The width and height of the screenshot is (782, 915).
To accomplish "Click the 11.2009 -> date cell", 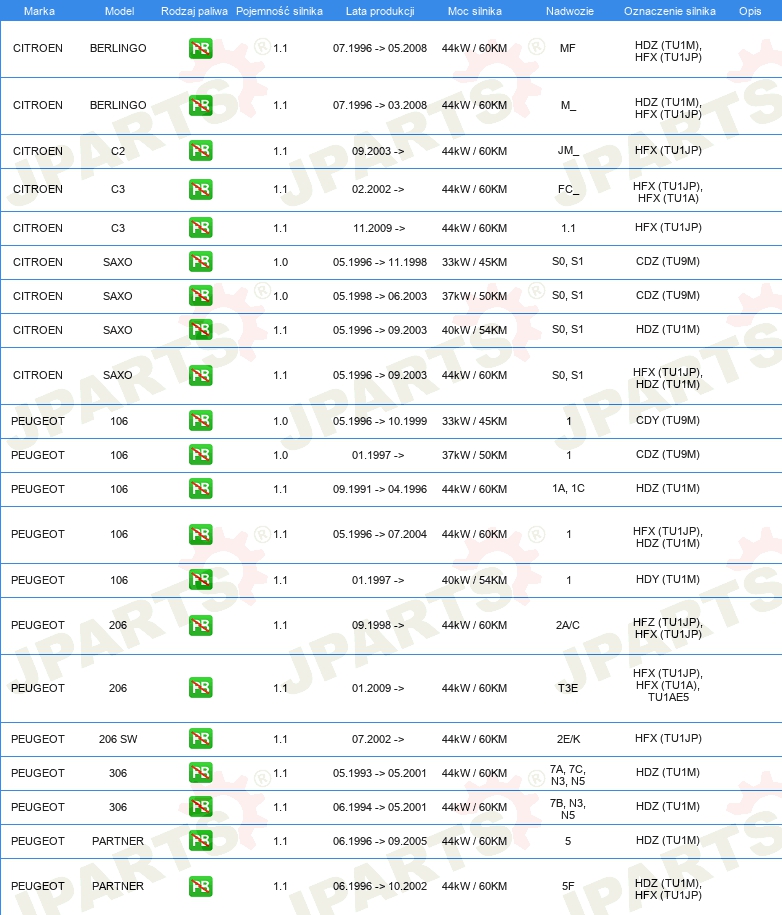I will coord(379,228).
